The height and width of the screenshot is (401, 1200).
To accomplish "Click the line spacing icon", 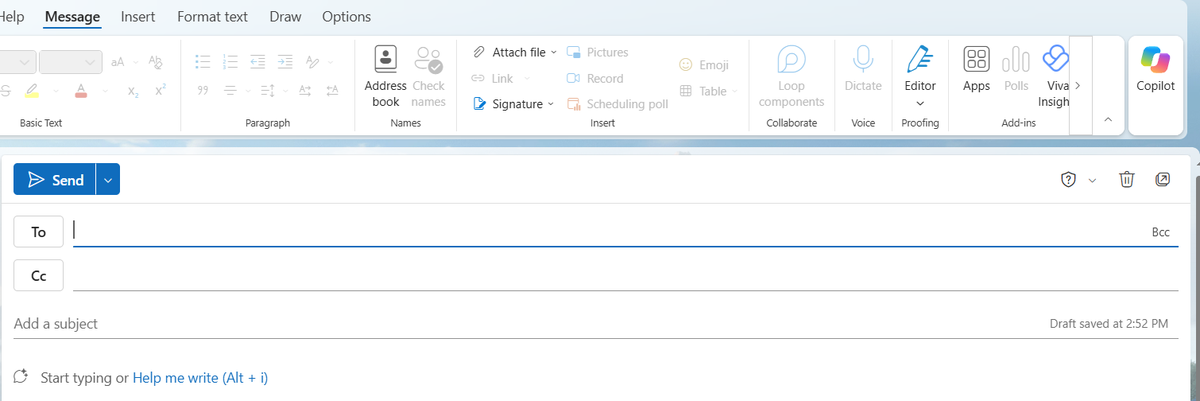I will click(266, 91).
